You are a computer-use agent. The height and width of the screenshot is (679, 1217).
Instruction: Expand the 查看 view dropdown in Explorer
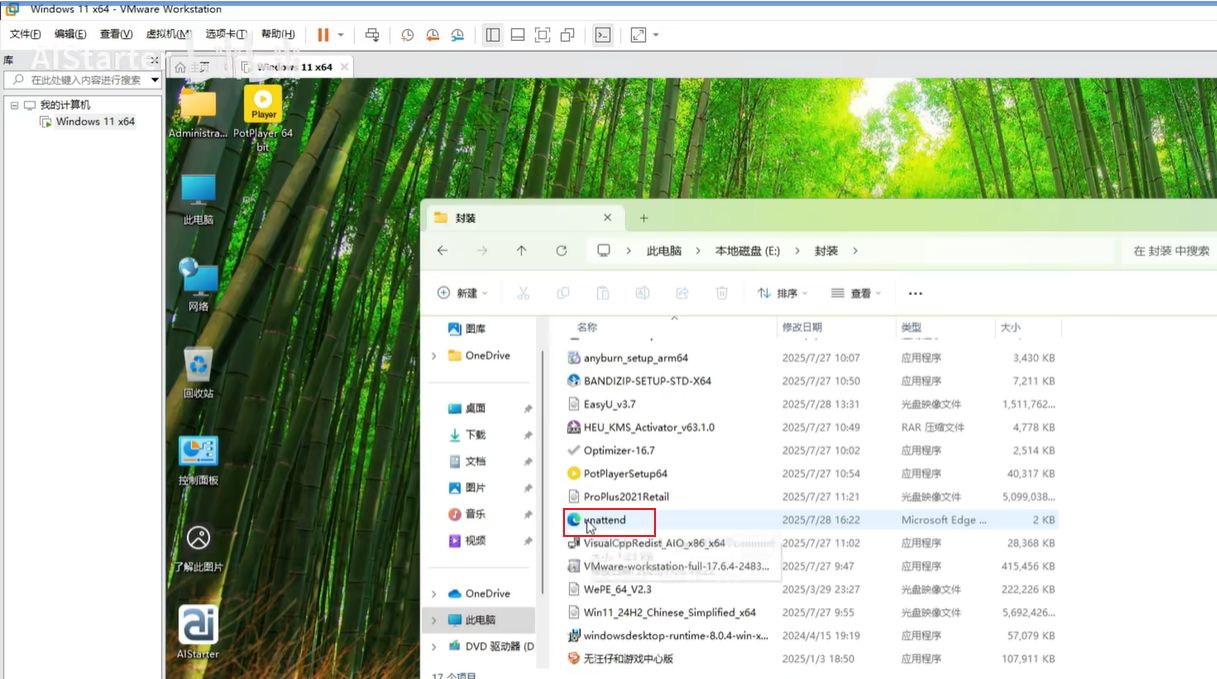[x=856, y=293]
